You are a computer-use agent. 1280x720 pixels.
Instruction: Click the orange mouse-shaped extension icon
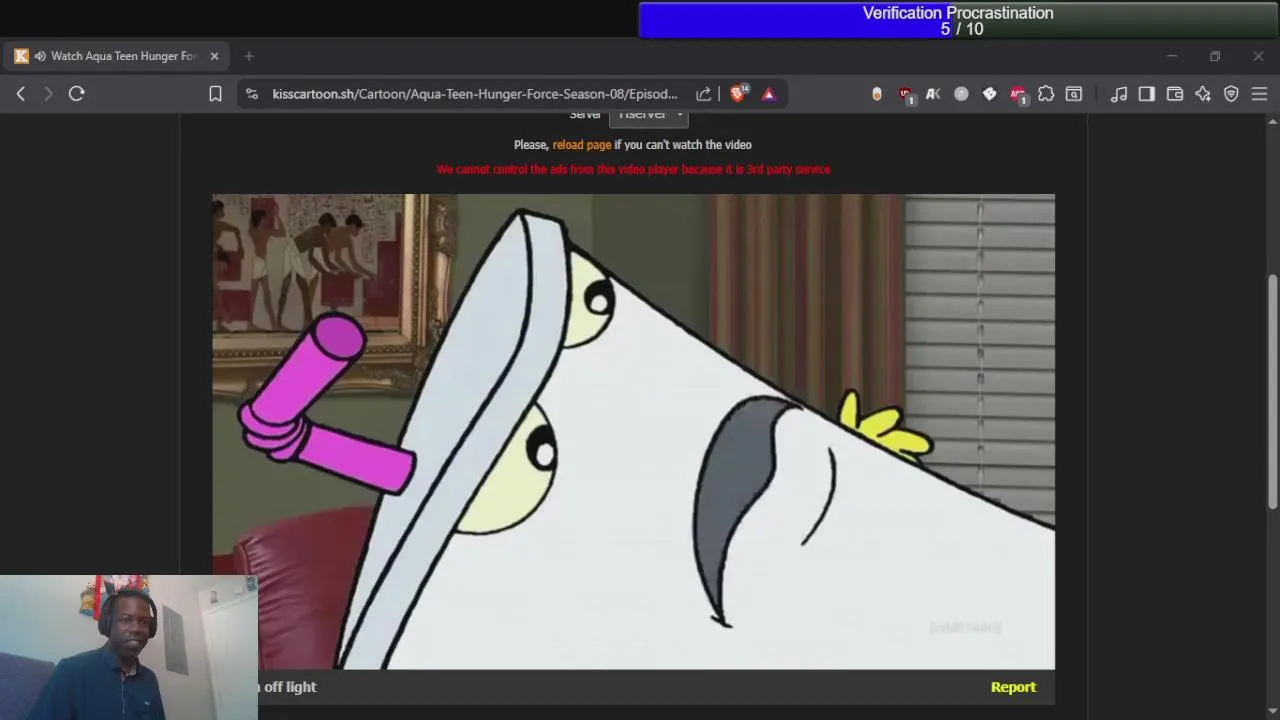[x=877, y=94]
